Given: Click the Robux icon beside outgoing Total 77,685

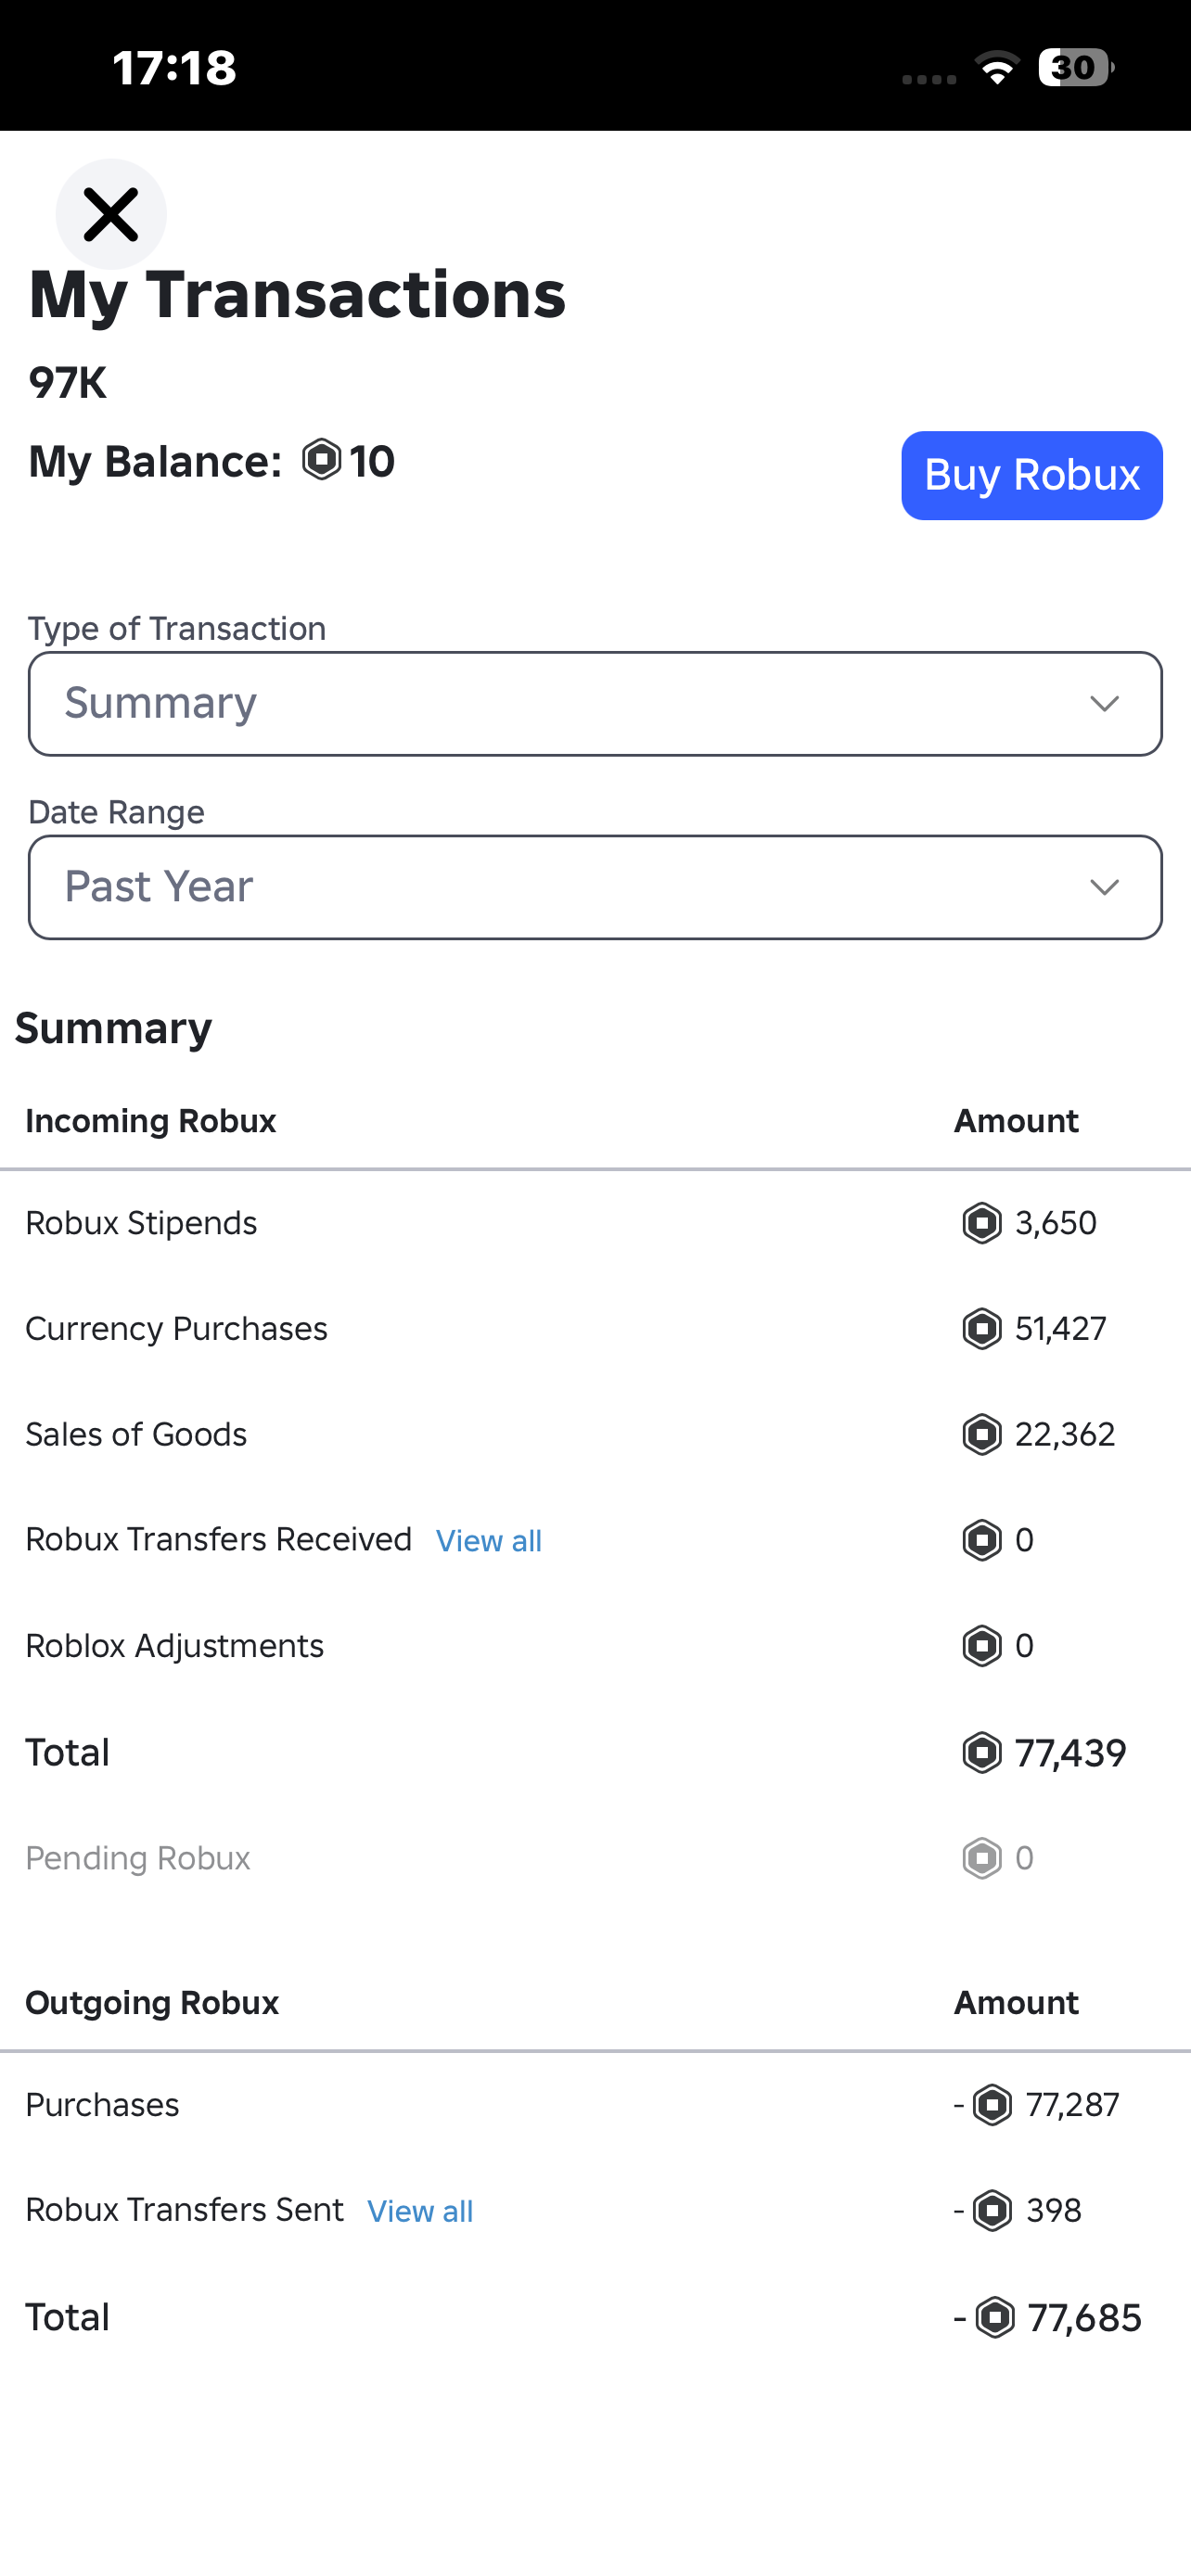Looking at the screenshot, I should (995, 2318).
